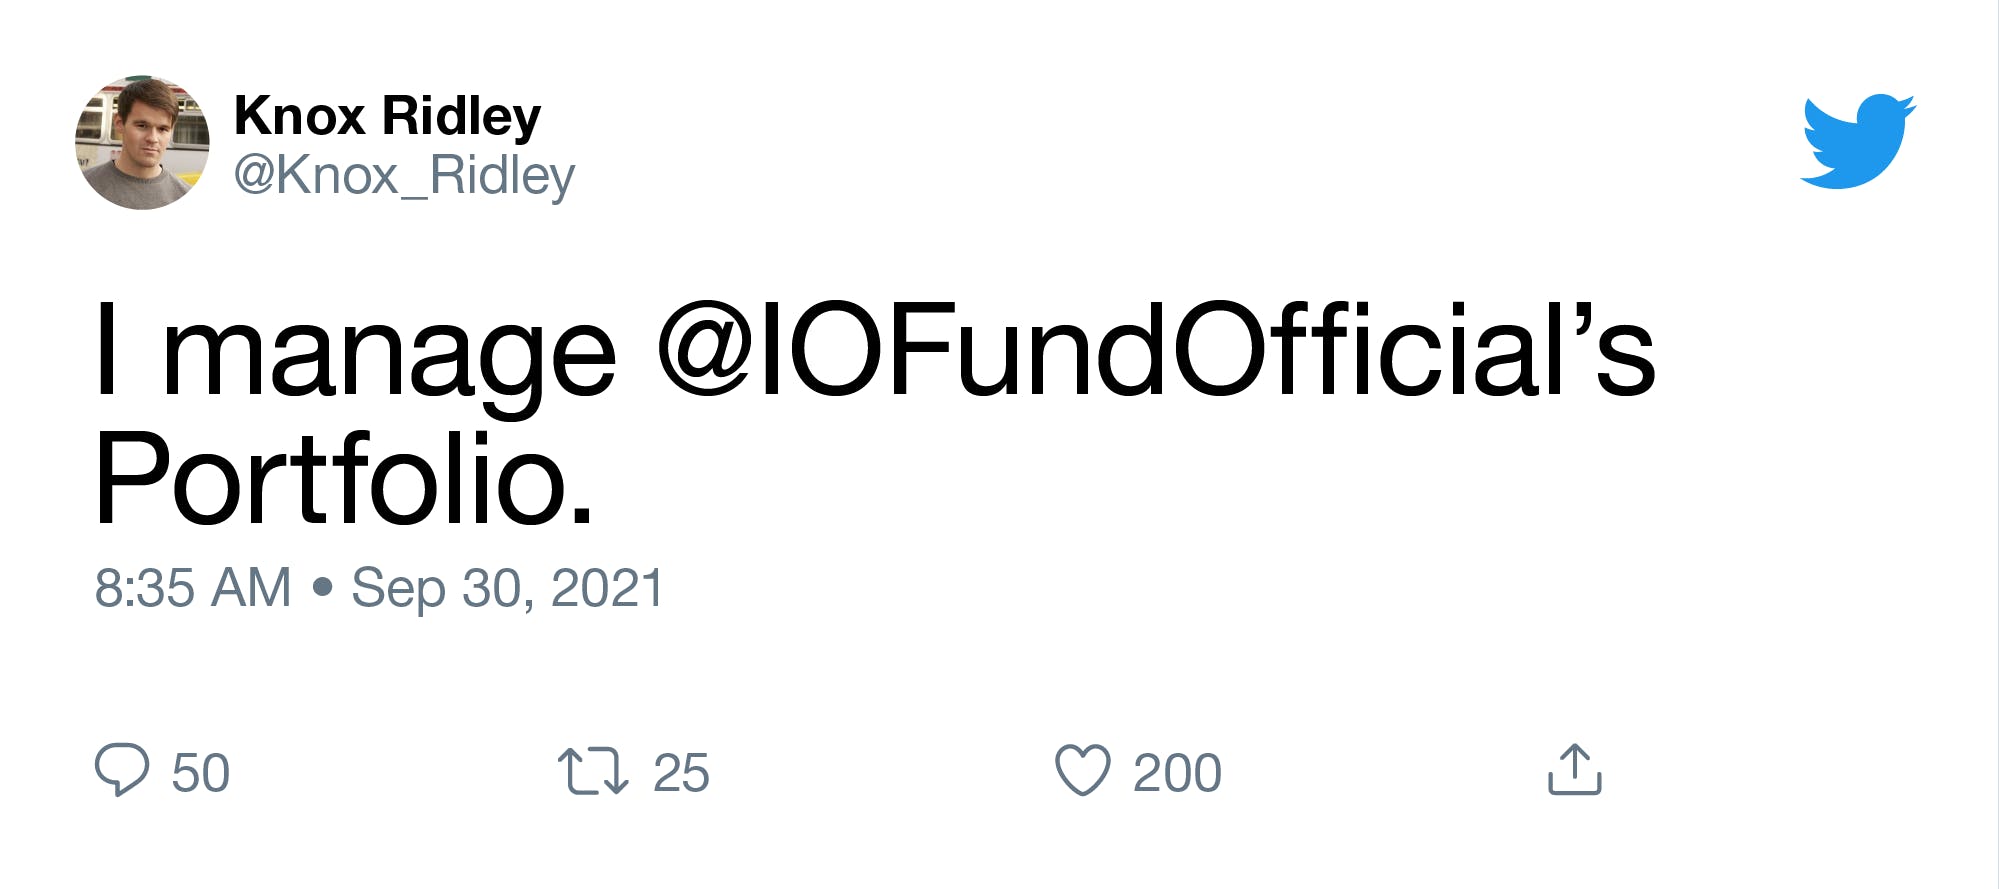
Task: Select the reply count showing 50
Action: click(200, 772)
